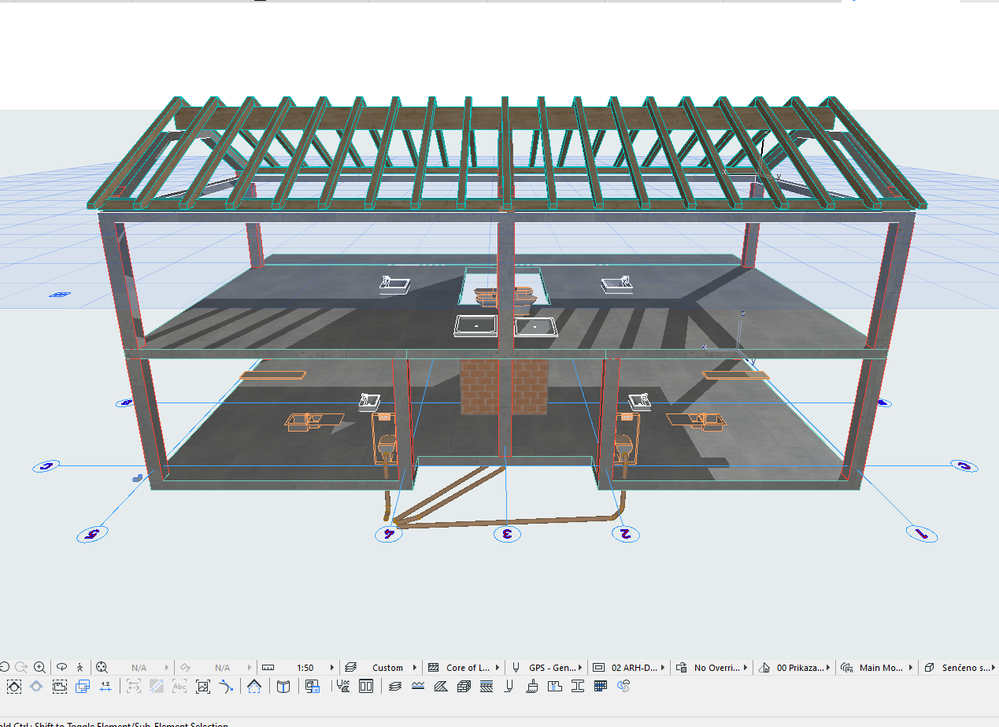Viewport: 999px width, 727px height.
Task: Toggle the split-window panes icon
Action: coord(364,686)
